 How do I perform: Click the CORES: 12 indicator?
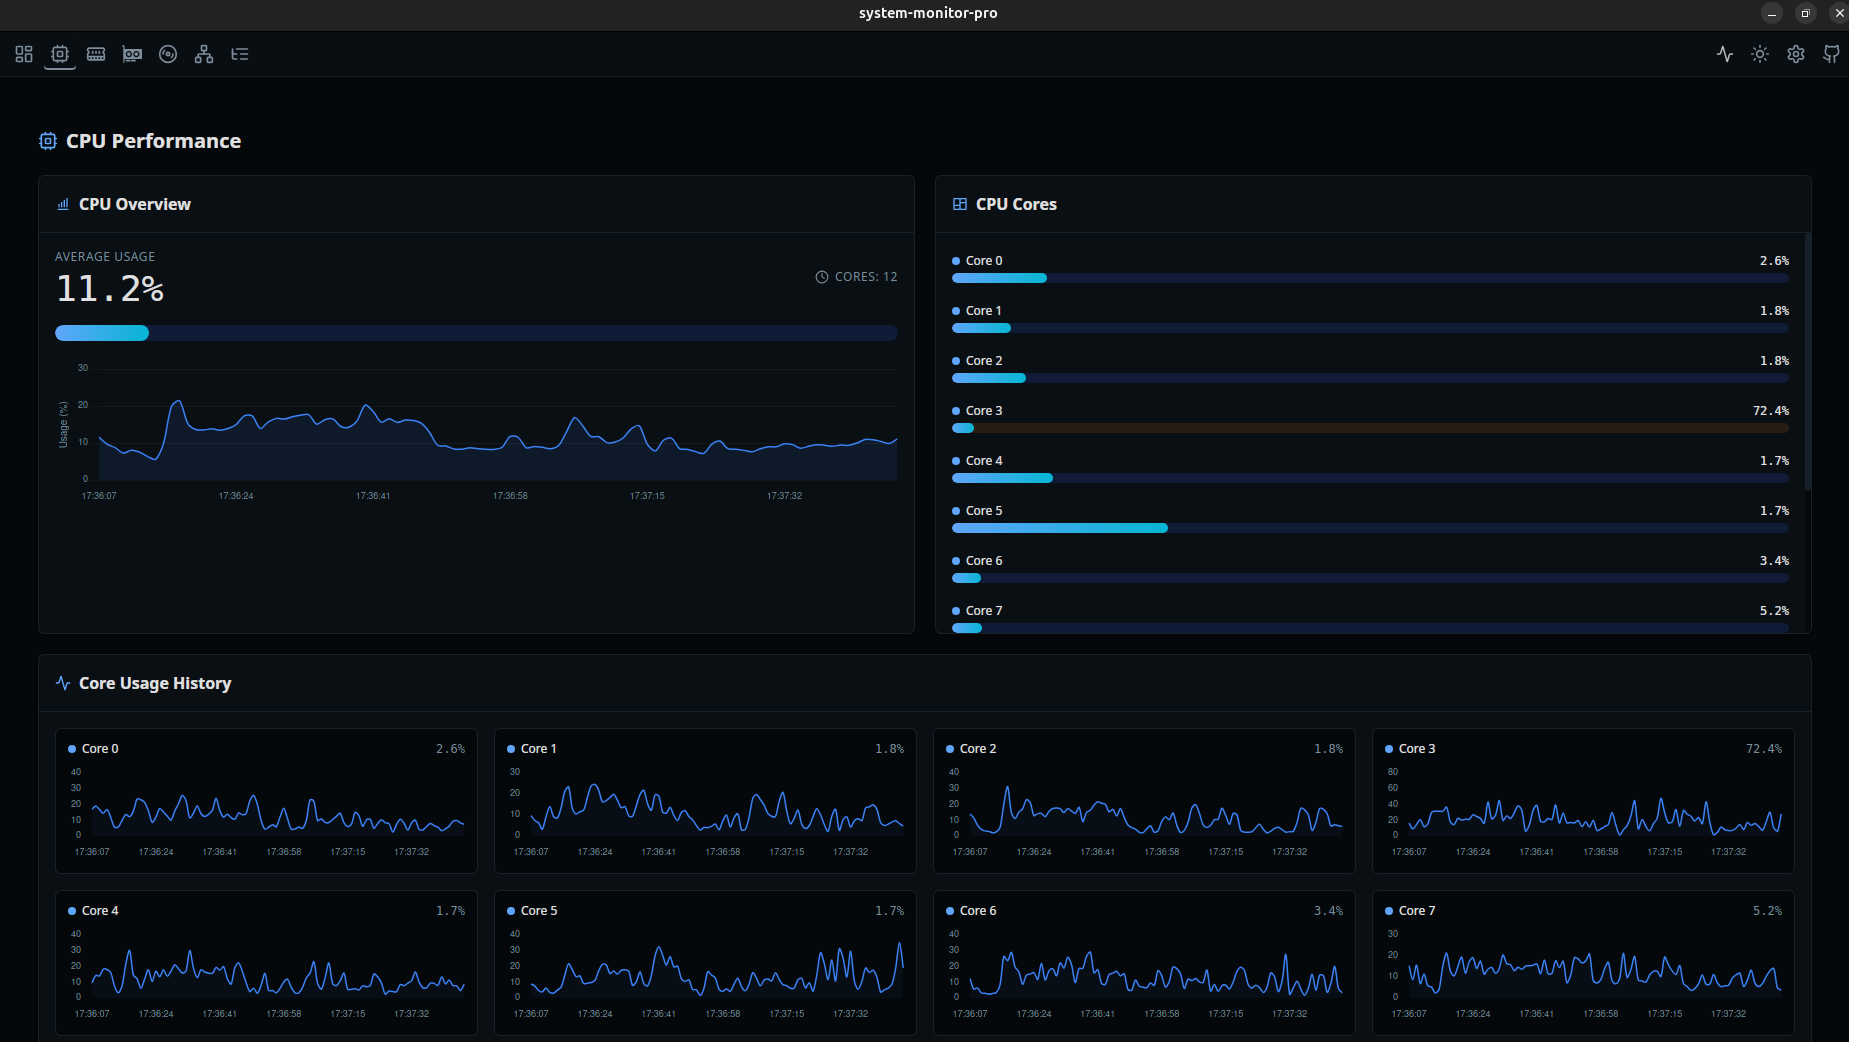click(x=856, y=276)
